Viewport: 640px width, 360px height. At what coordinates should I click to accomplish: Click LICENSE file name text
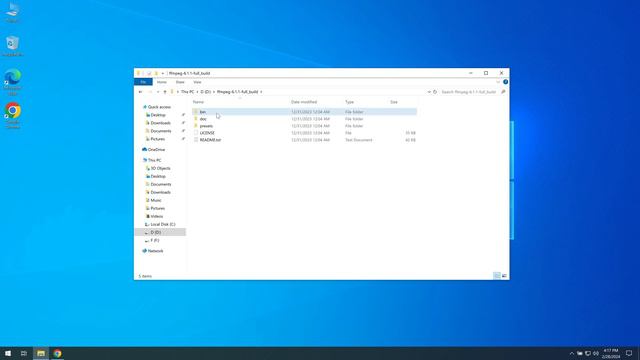click(207, 133)
